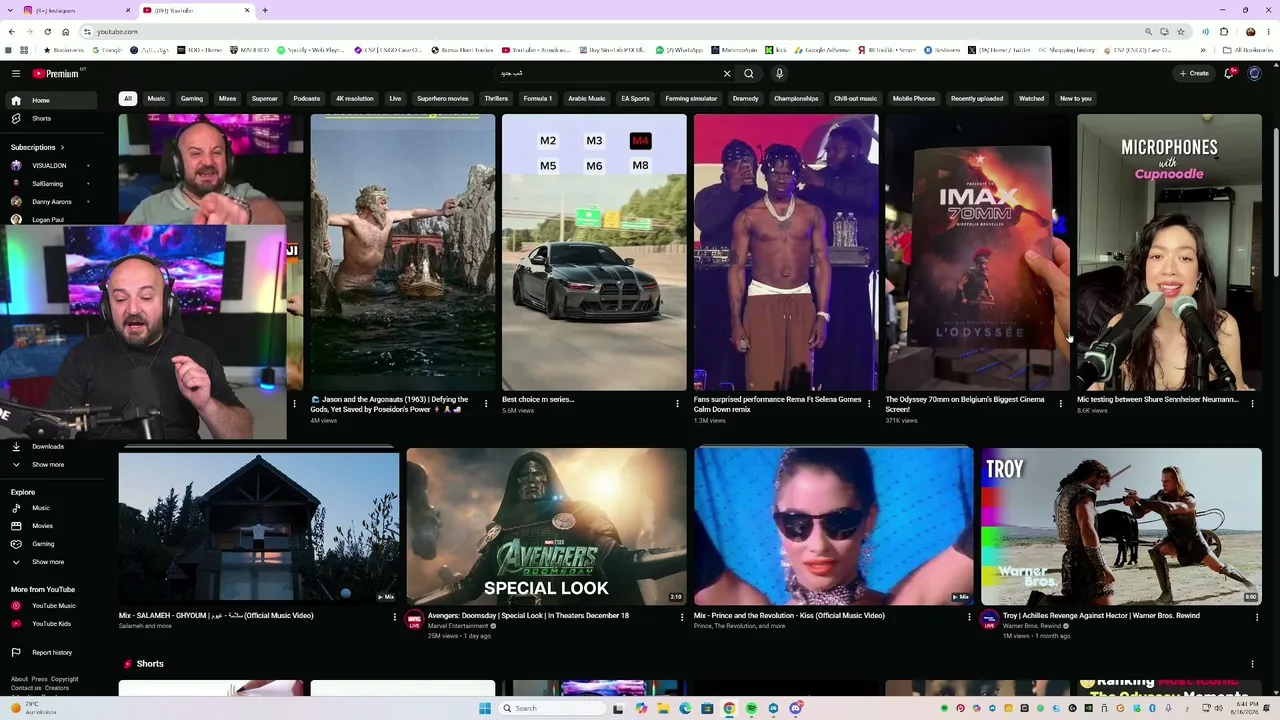The height and width of the screenshot is (720, 1280).
Task: Select the Podcasts filter chip
Action: point(307,98)
